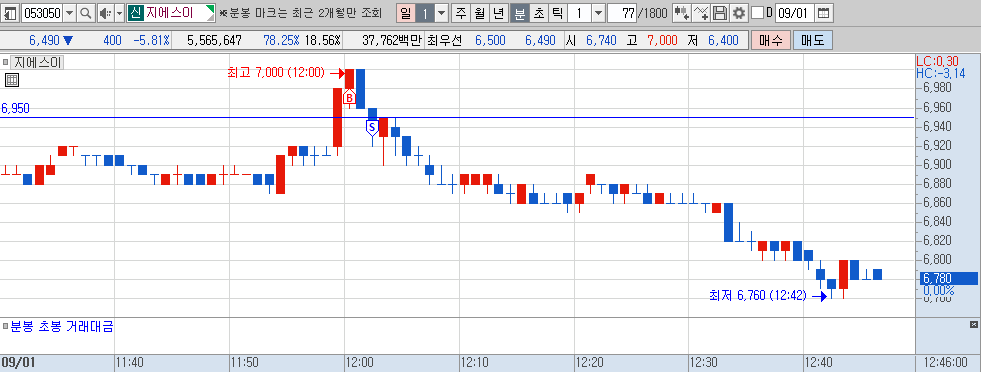This screenshot has width=981, height=372.
Task: Switch to 월 (monthly) chart
Action: pos(480,13)
